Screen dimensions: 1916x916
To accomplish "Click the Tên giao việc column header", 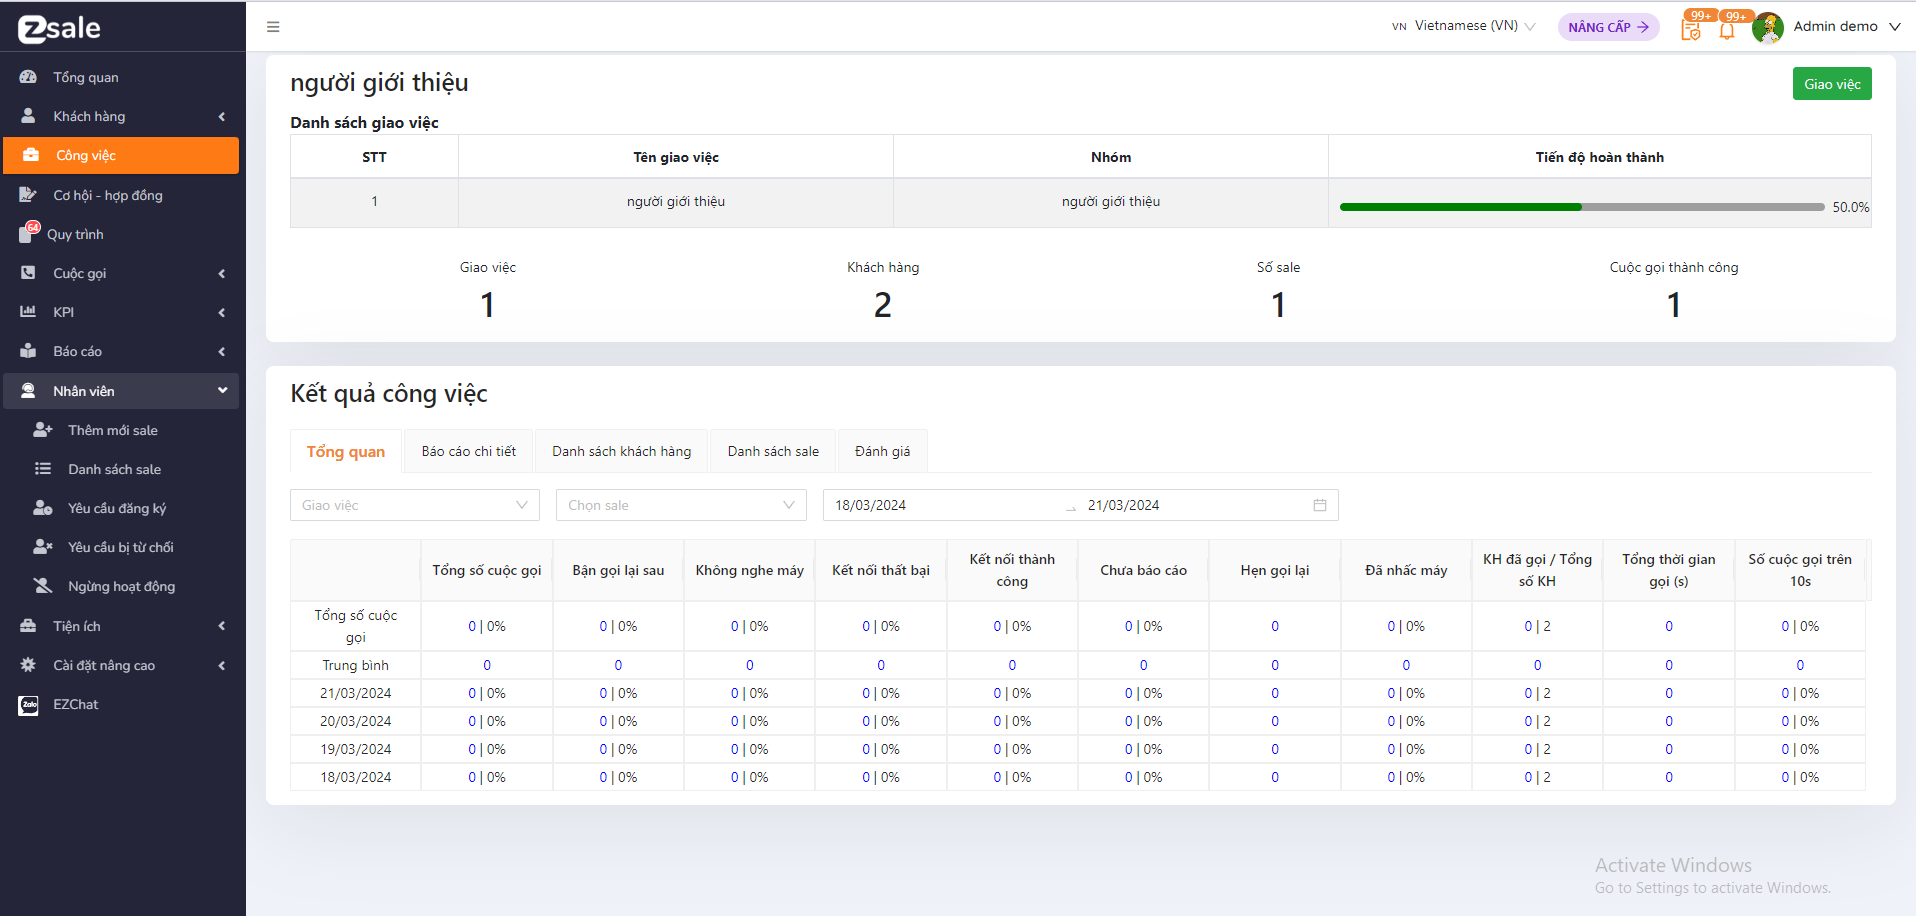I will [676, 157].
